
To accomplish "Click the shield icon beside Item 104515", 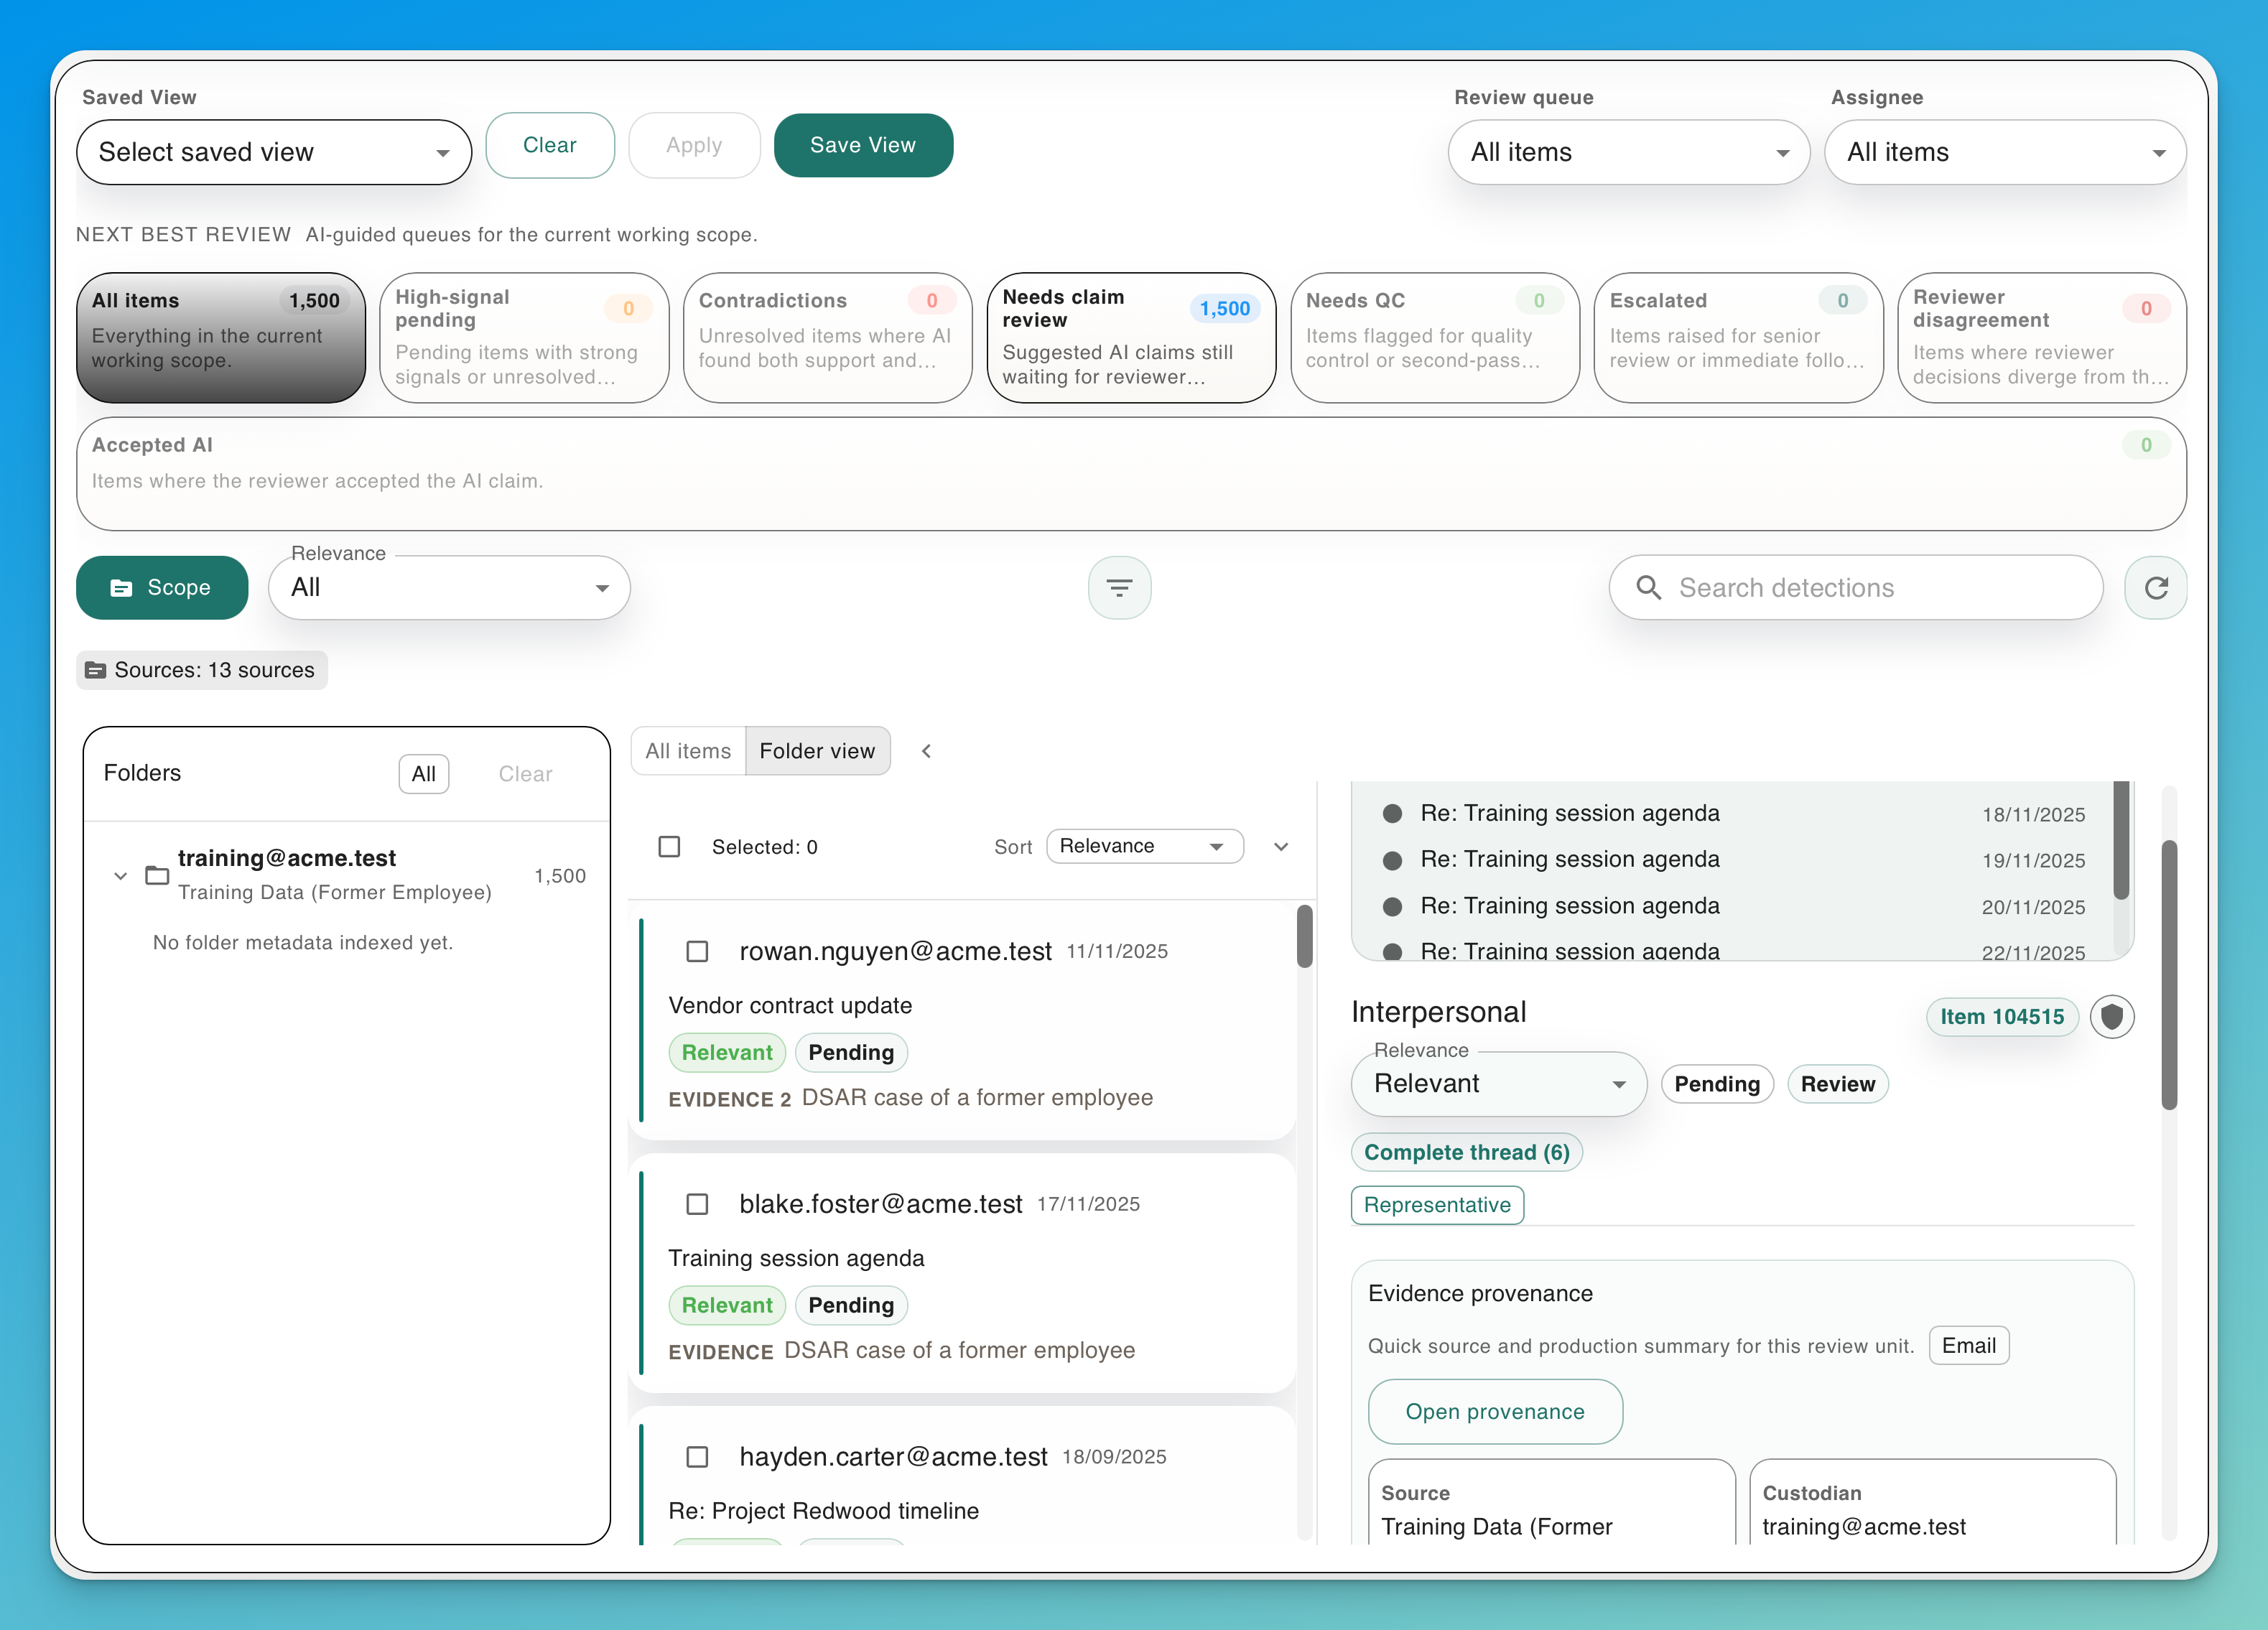I will point(2113,1017).
